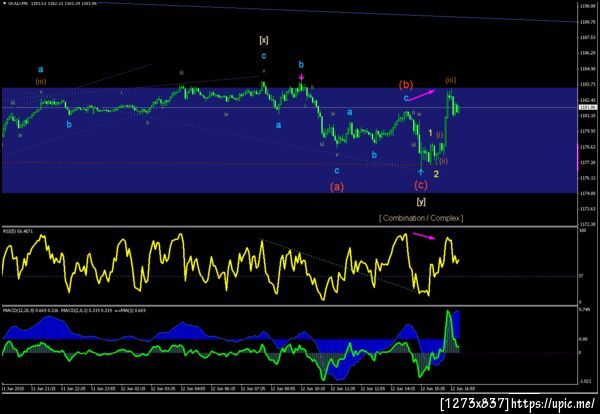Click the magenta down arrow under cyan b
This screenshot has height=414, width=600.
tap(302, 77)
